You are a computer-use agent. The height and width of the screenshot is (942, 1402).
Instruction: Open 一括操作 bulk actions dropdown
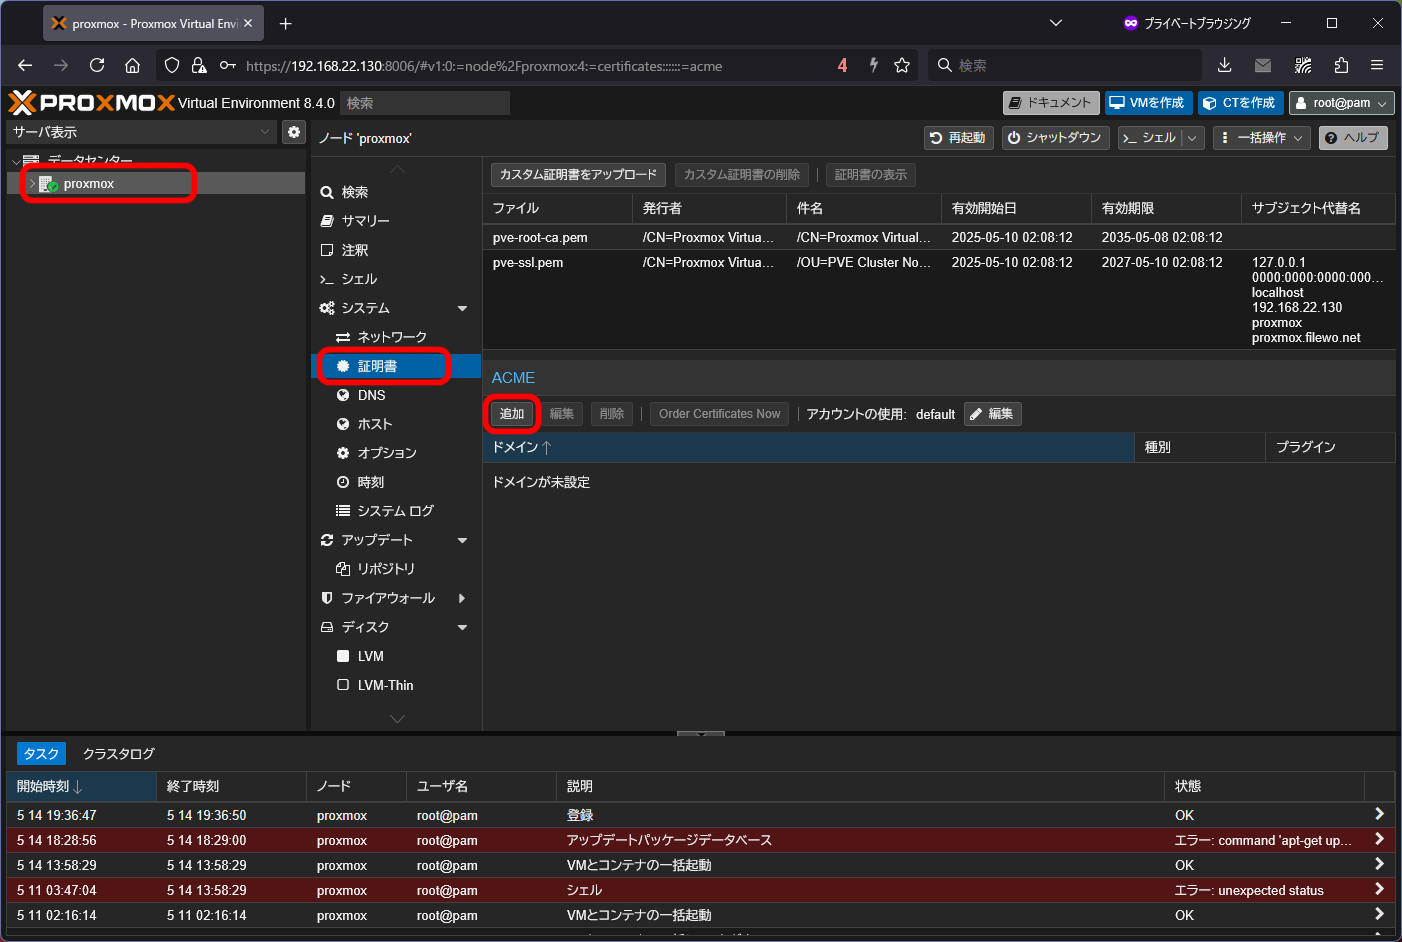pos(1262,138)
